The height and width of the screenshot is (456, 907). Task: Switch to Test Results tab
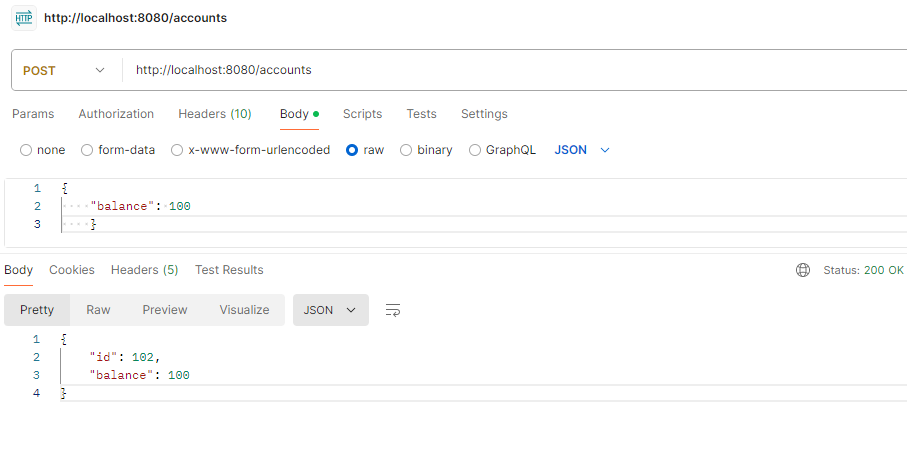coord(229,270)
